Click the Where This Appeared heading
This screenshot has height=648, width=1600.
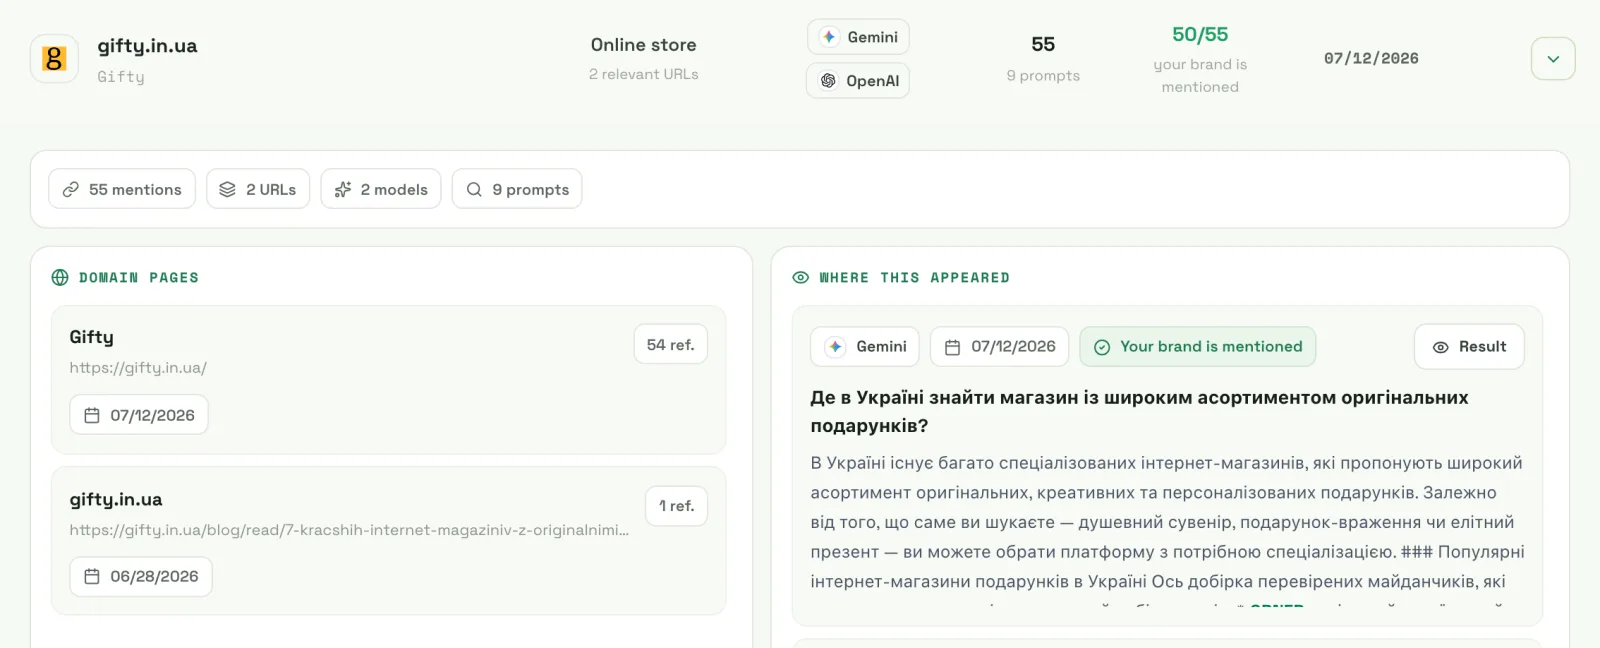[915, 278]
